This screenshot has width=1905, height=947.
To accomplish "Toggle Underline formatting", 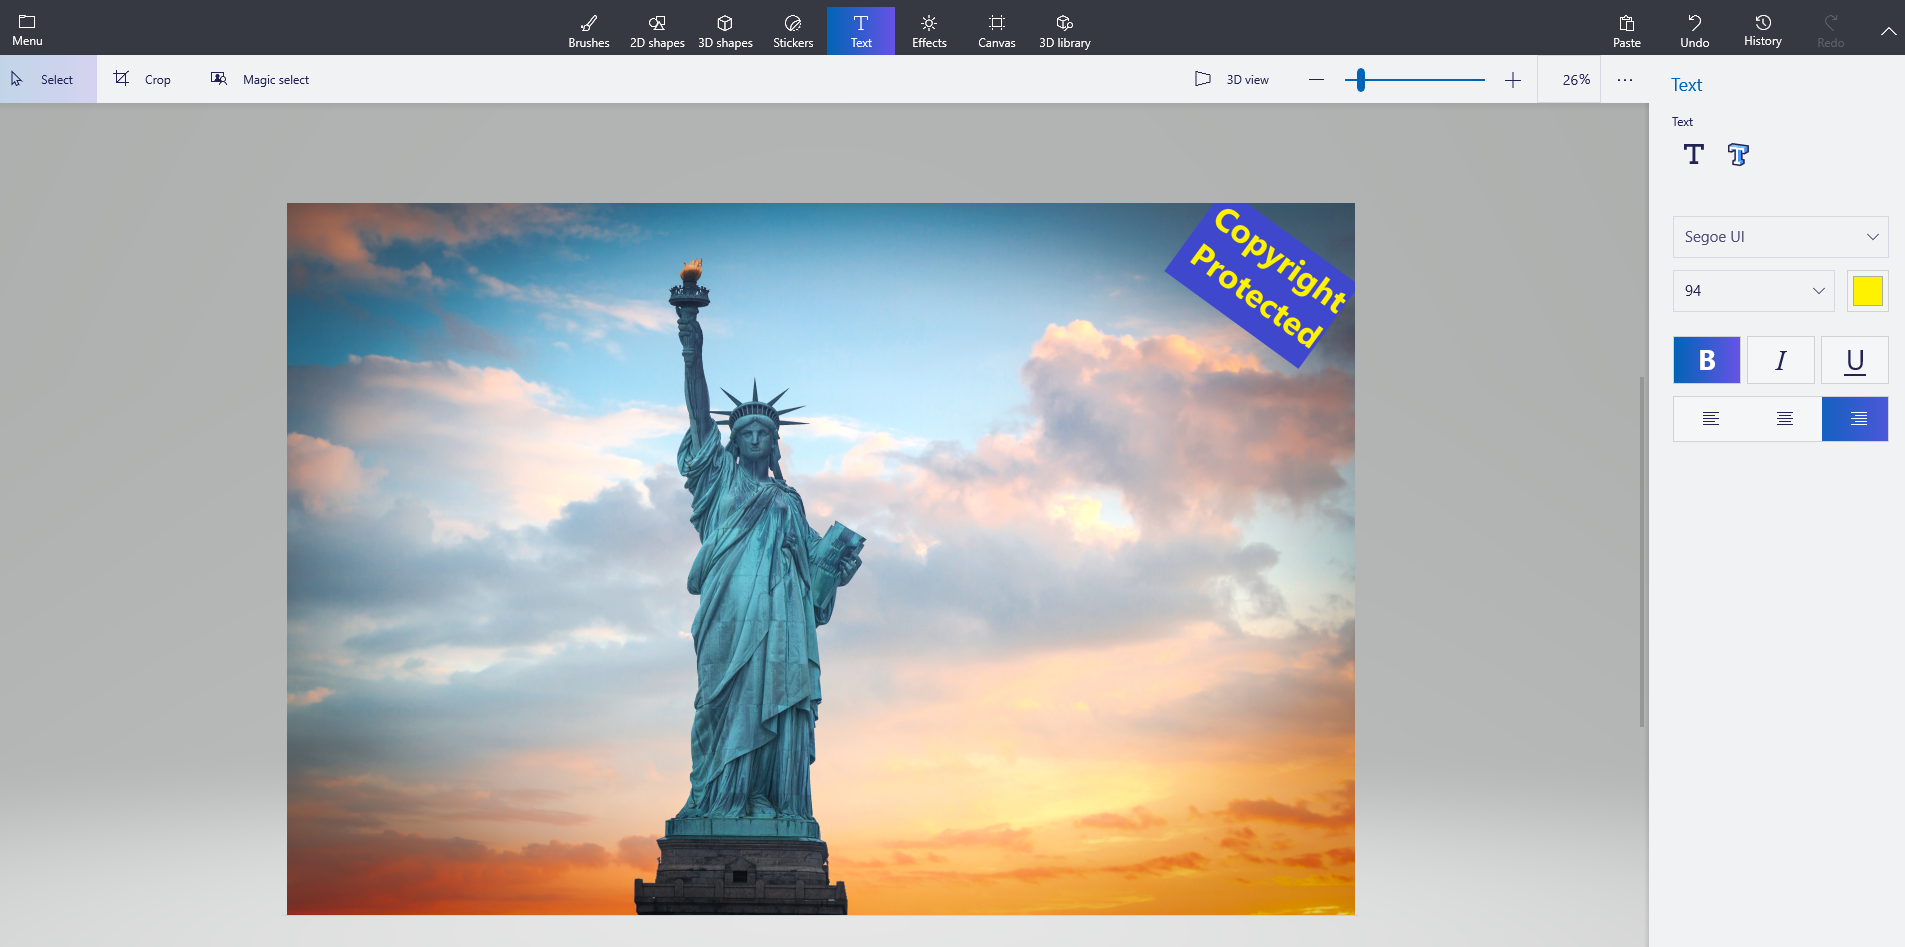I will click(x=1855, y=360).
